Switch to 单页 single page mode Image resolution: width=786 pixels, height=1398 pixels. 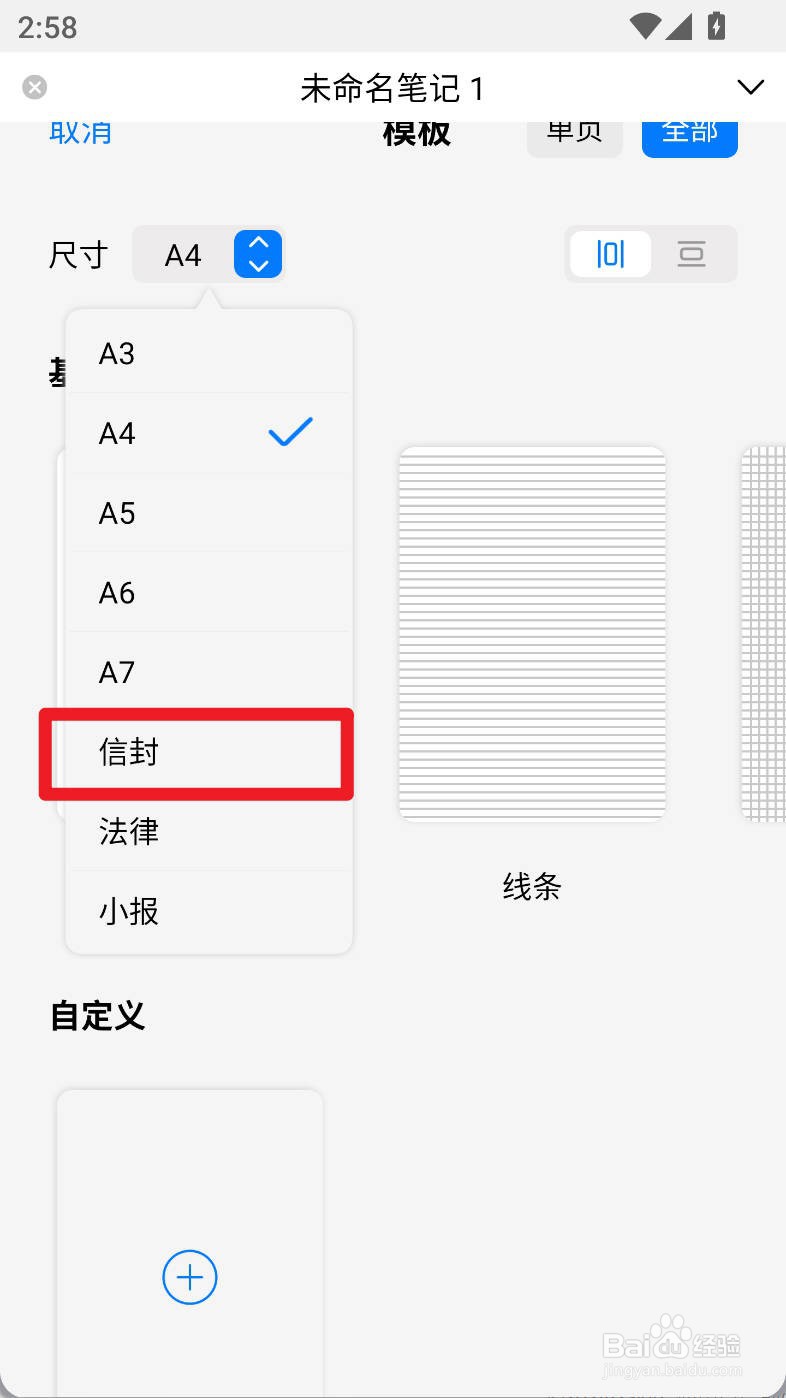575,135
